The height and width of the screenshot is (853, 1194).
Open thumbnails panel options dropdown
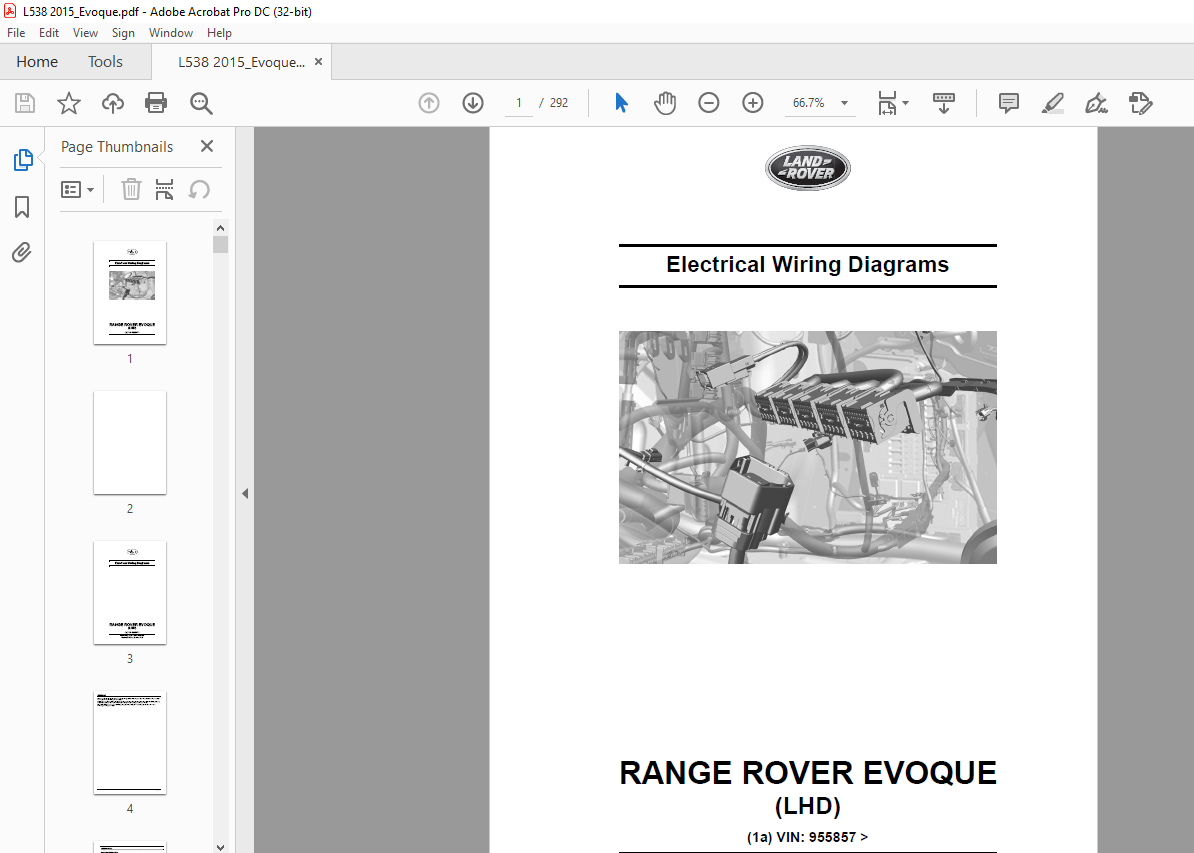point(78,189)
